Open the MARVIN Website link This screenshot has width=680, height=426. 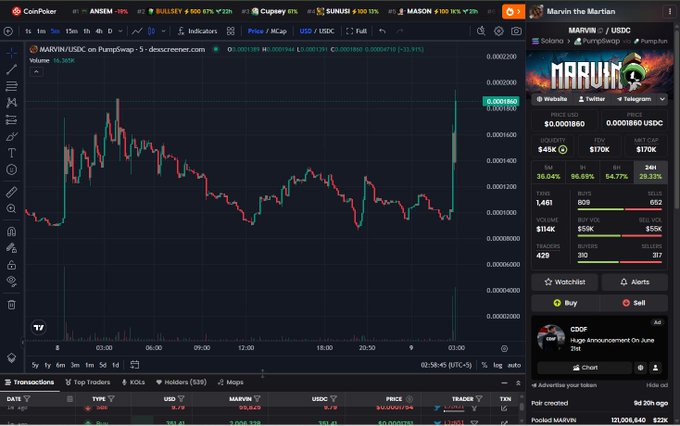[552, 99]
